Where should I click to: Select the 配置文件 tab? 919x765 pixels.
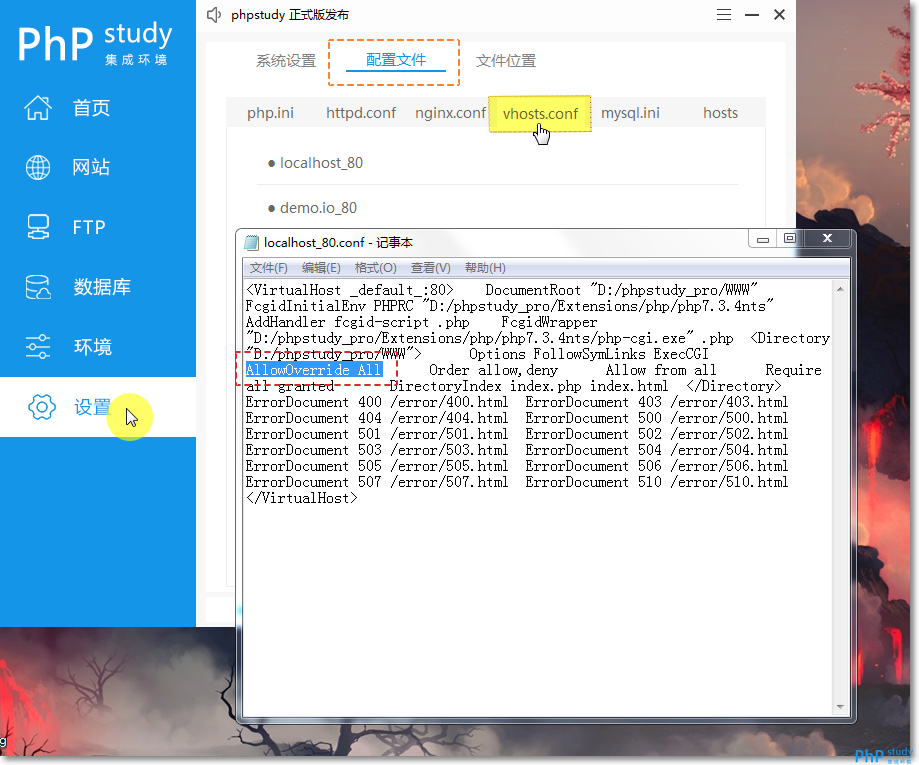click(396, 60)
